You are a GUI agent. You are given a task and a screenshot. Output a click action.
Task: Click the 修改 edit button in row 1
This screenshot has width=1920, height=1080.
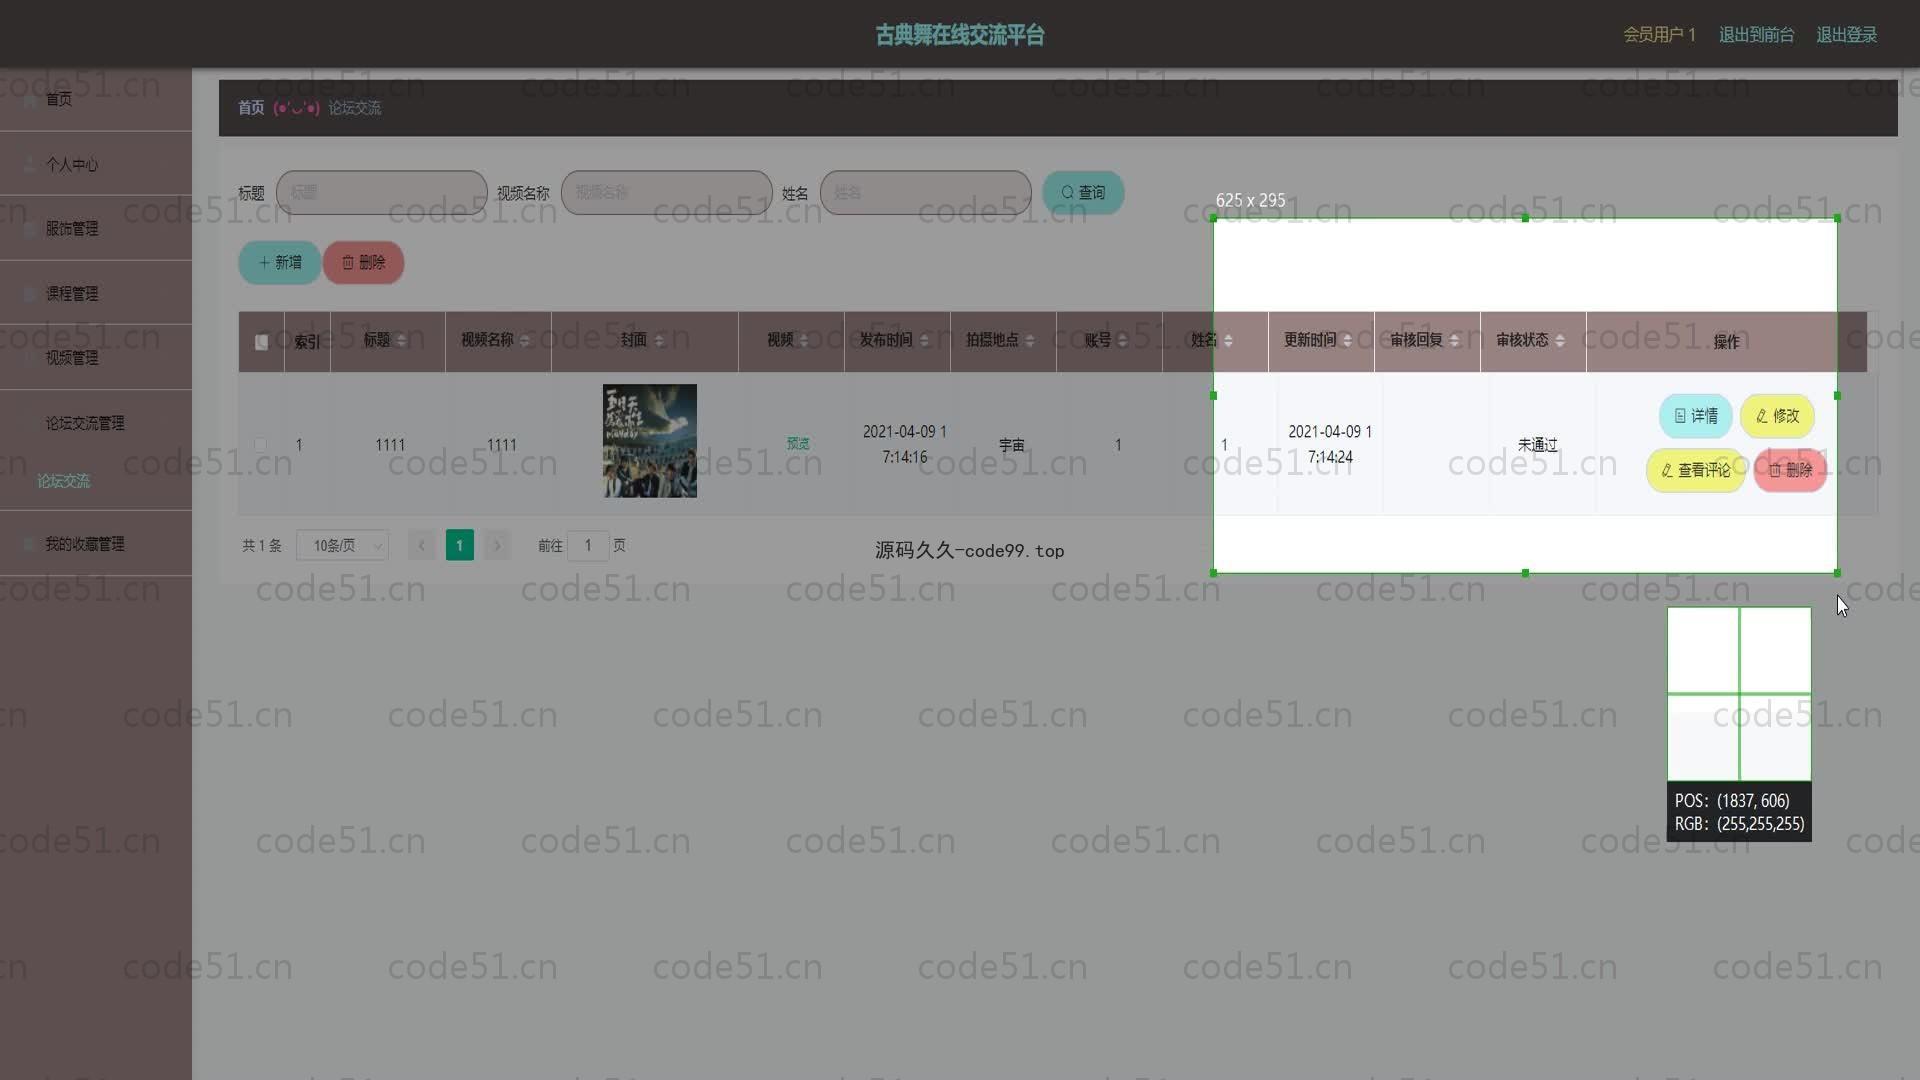(x=1777, y=415)
